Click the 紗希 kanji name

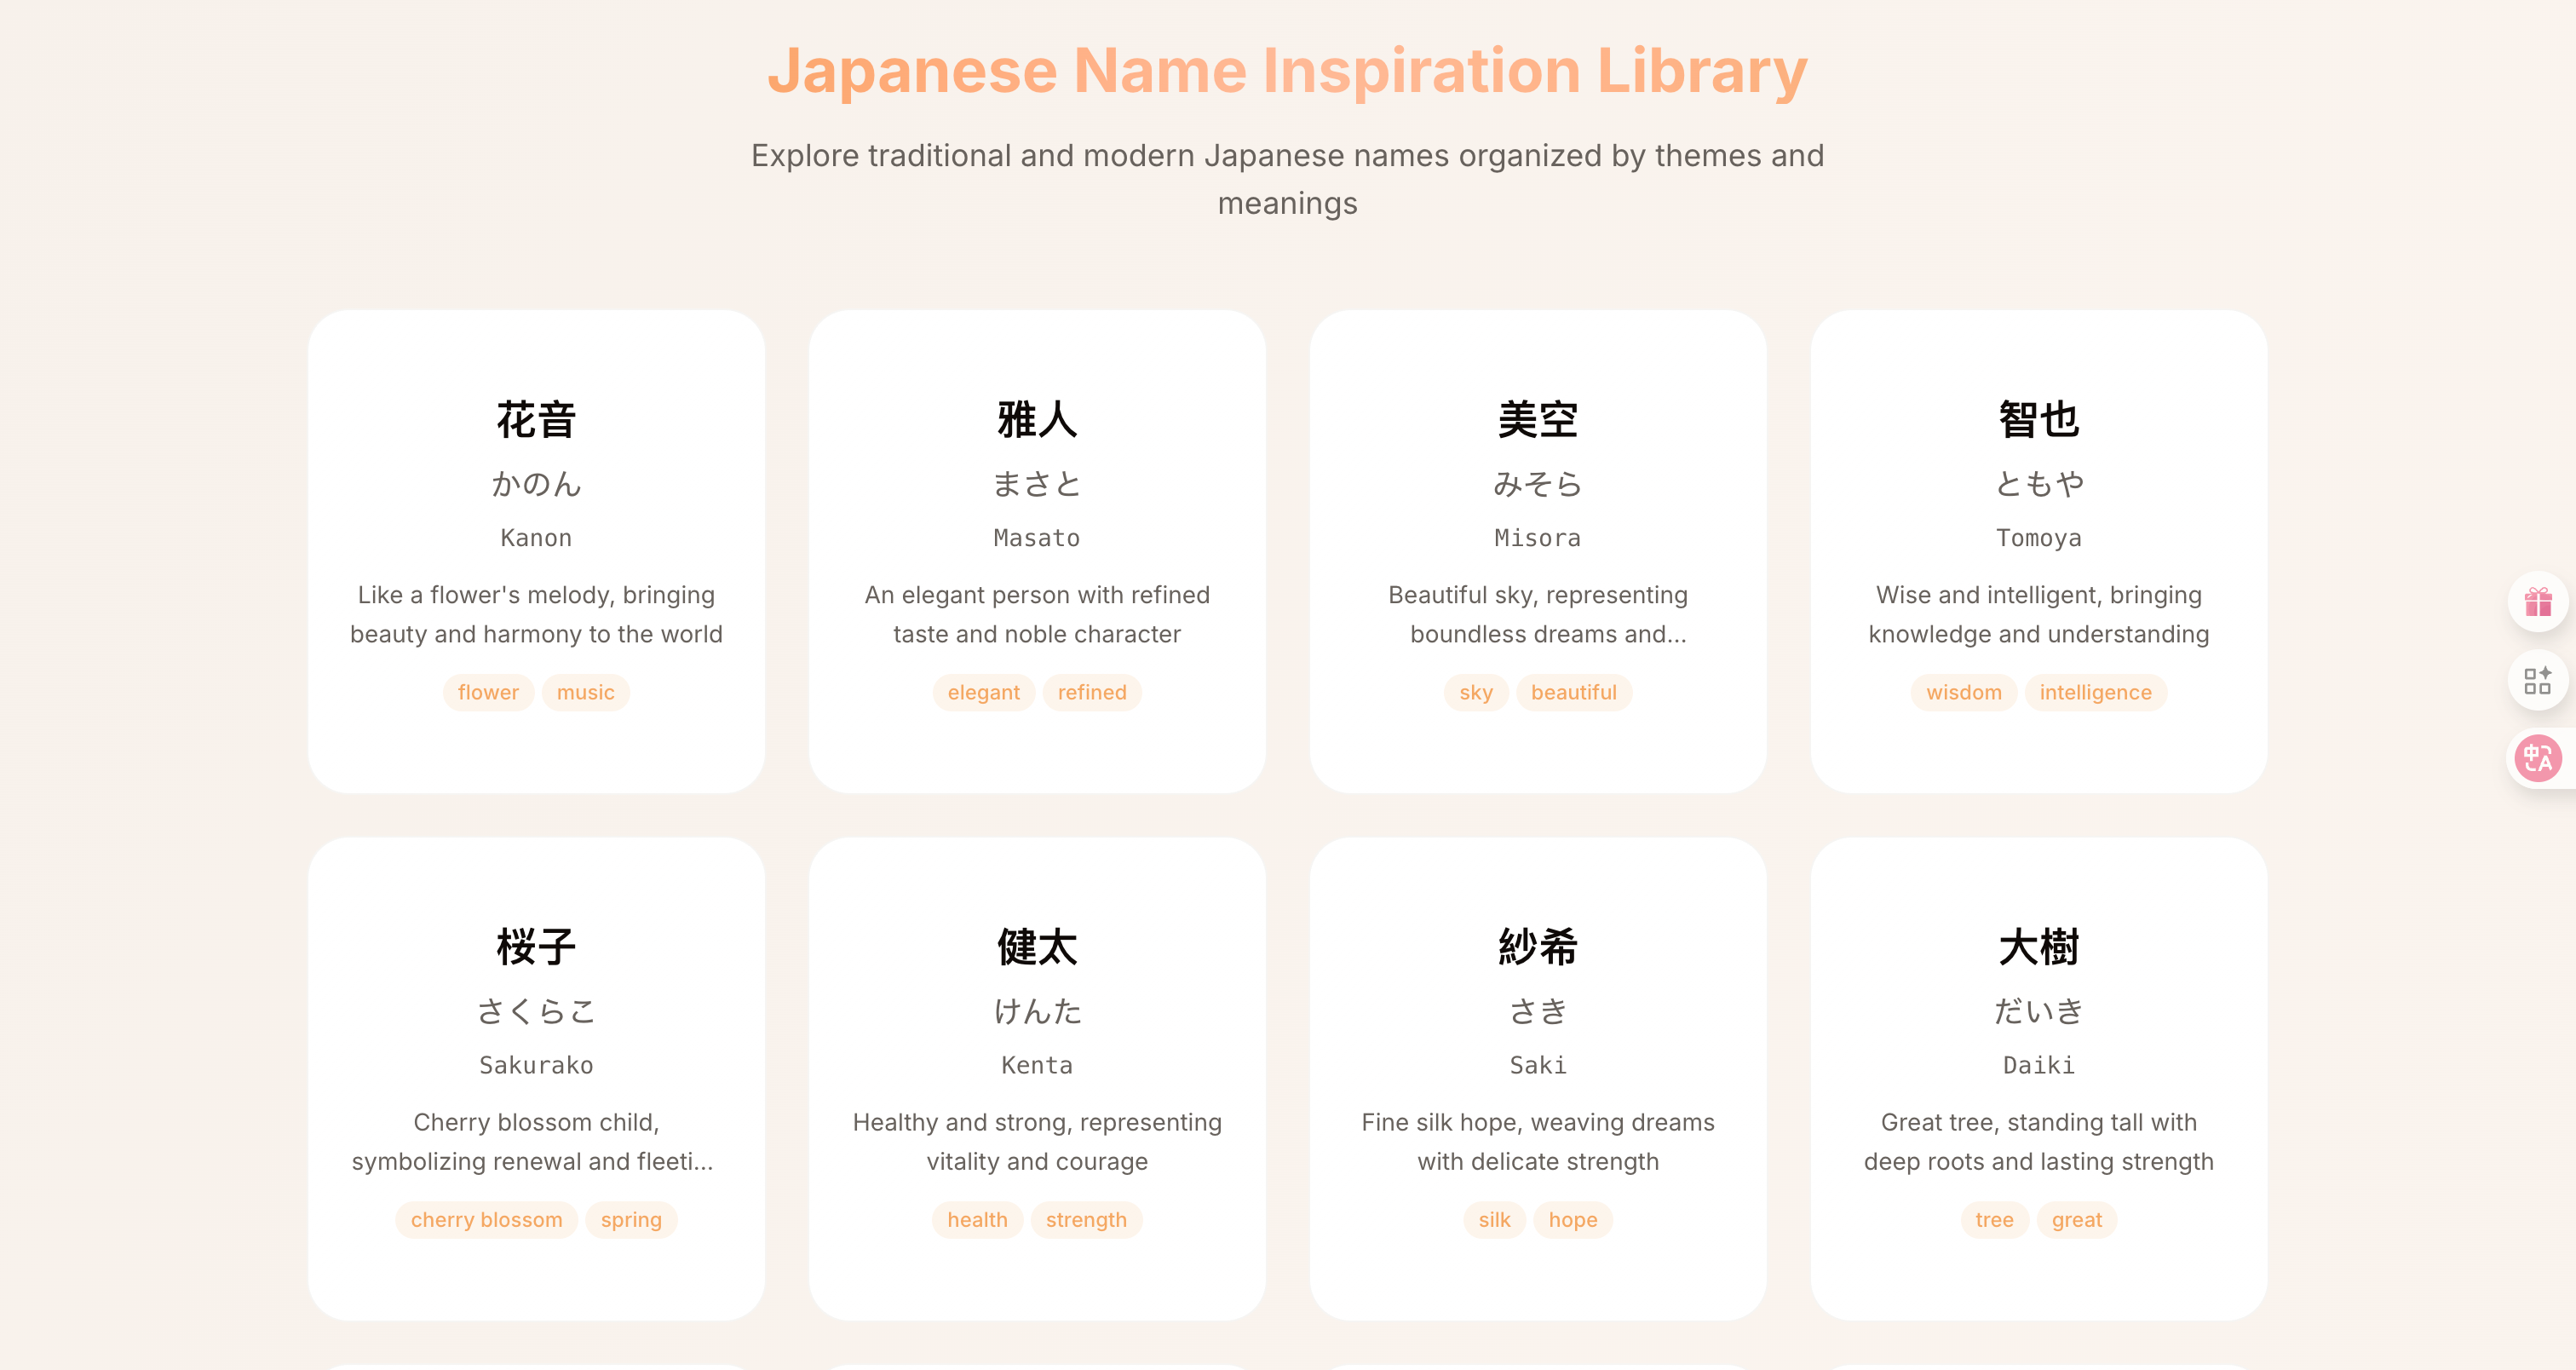(1538, 946)
